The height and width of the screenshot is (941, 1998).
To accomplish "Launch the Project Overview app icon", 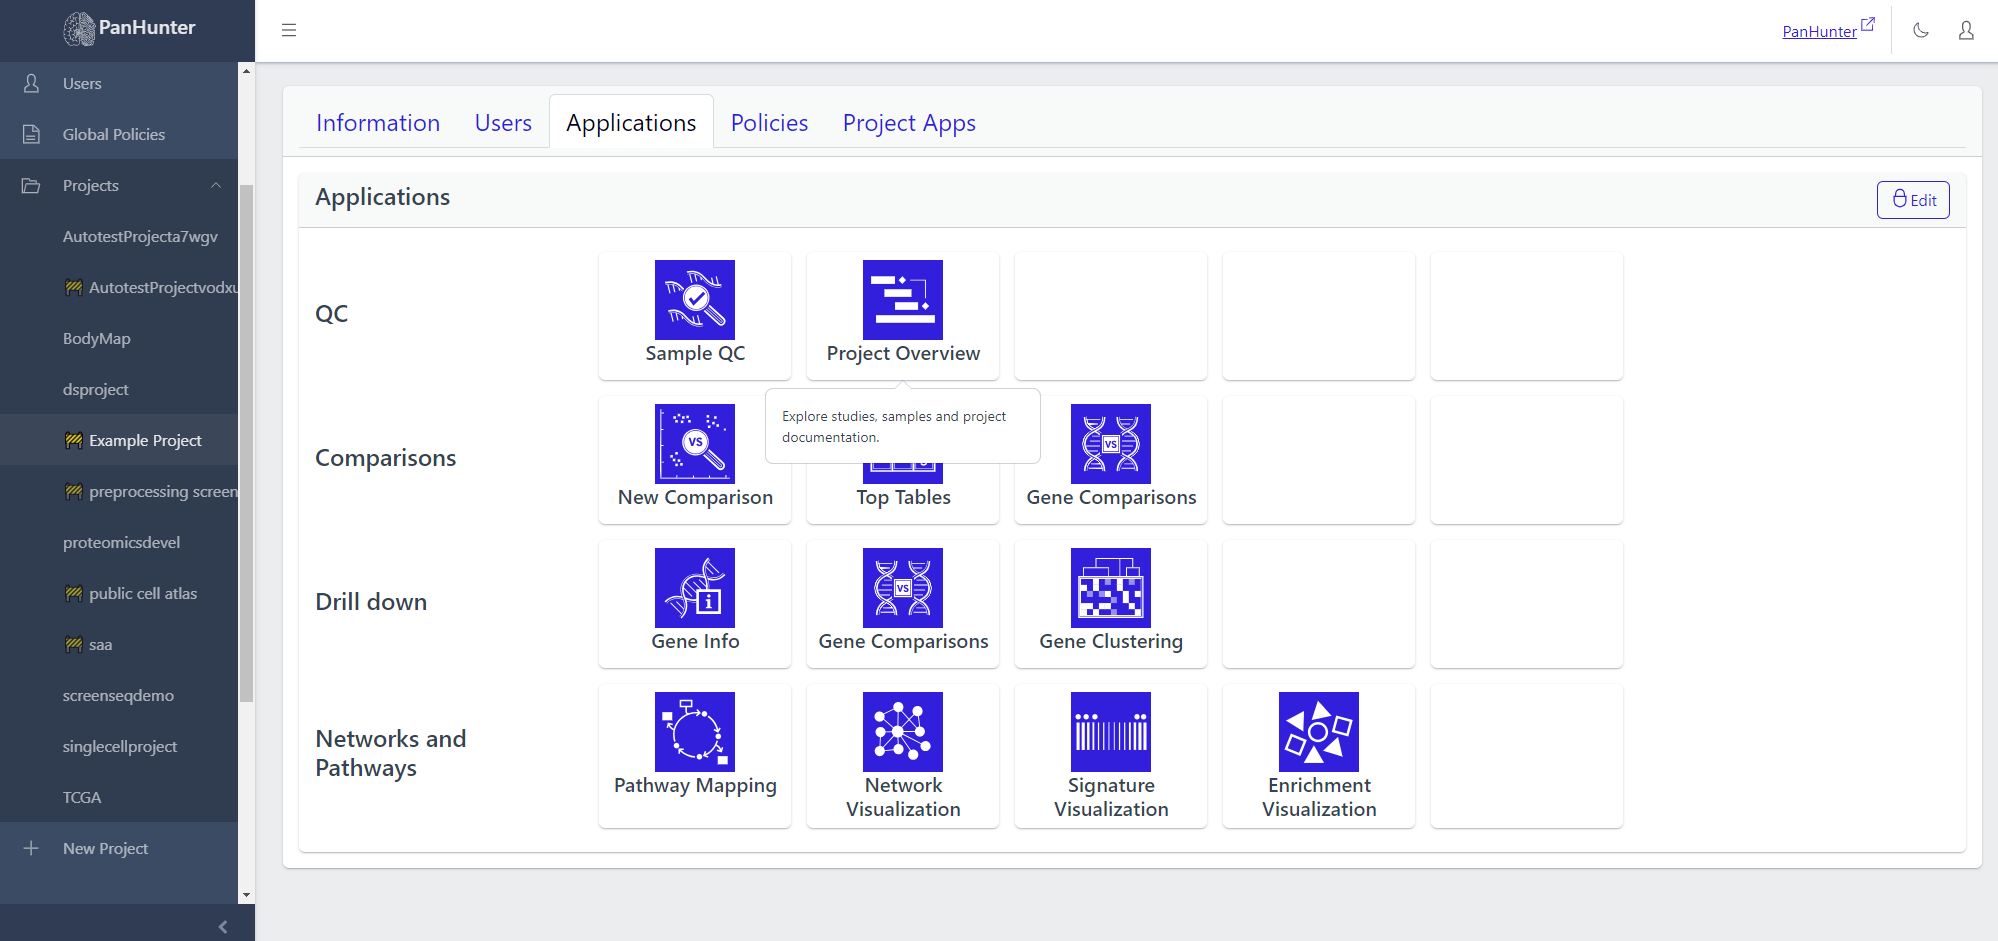I will coord(902,300).
